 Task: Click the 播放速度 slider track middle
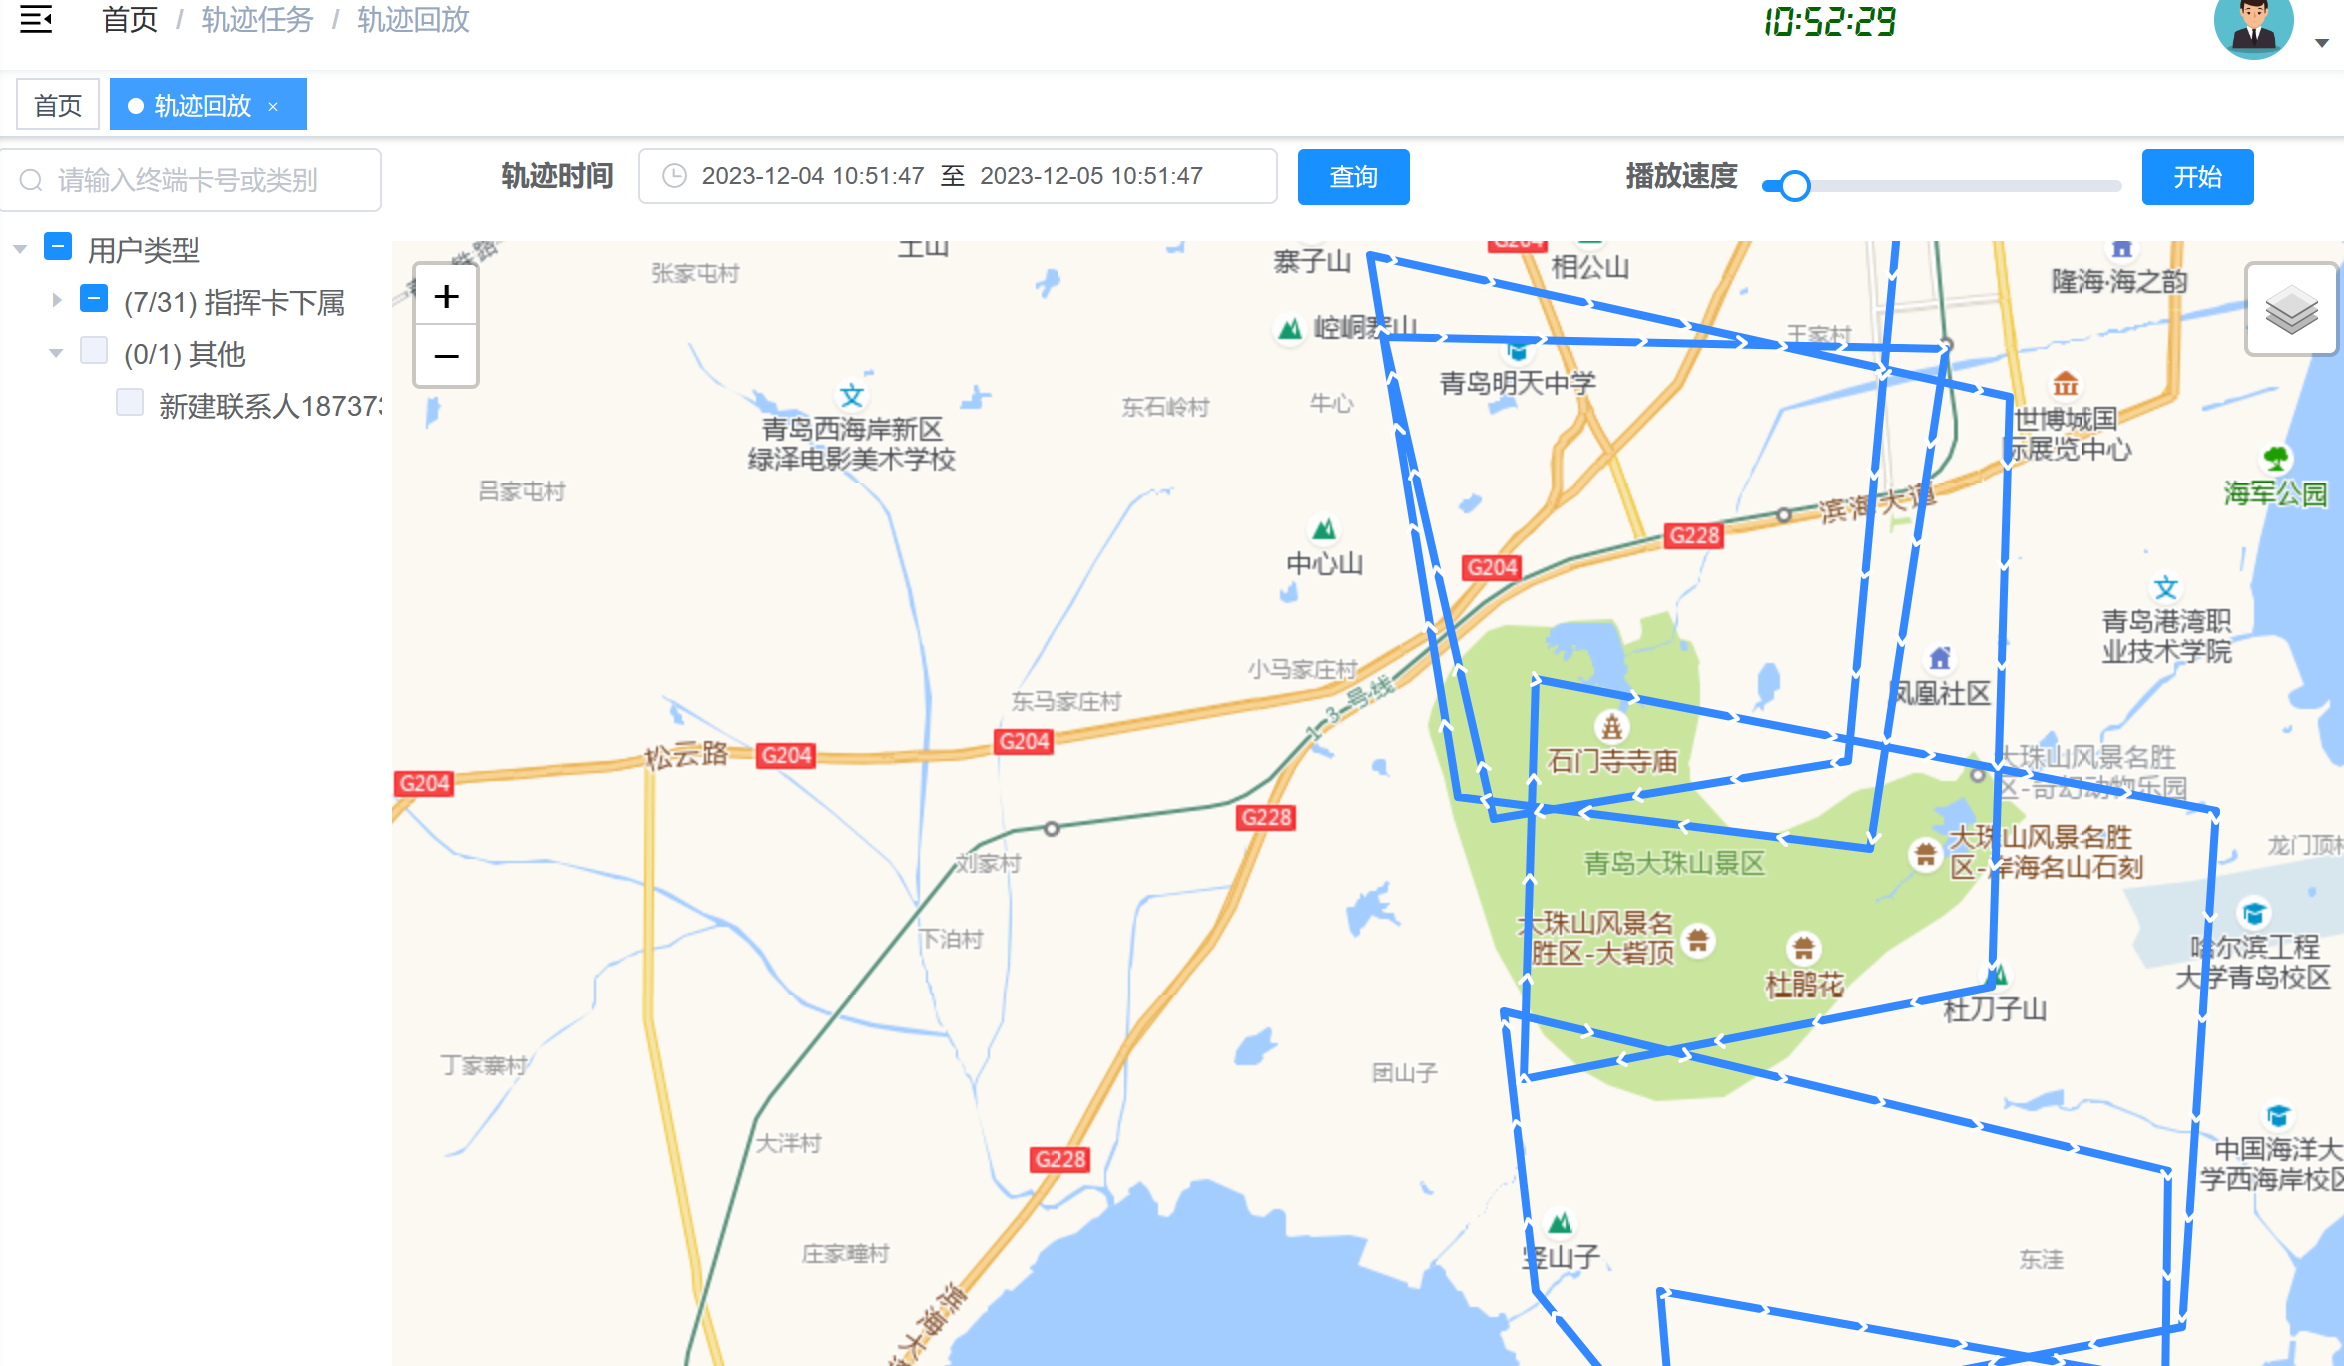(x=1941, y=186)
